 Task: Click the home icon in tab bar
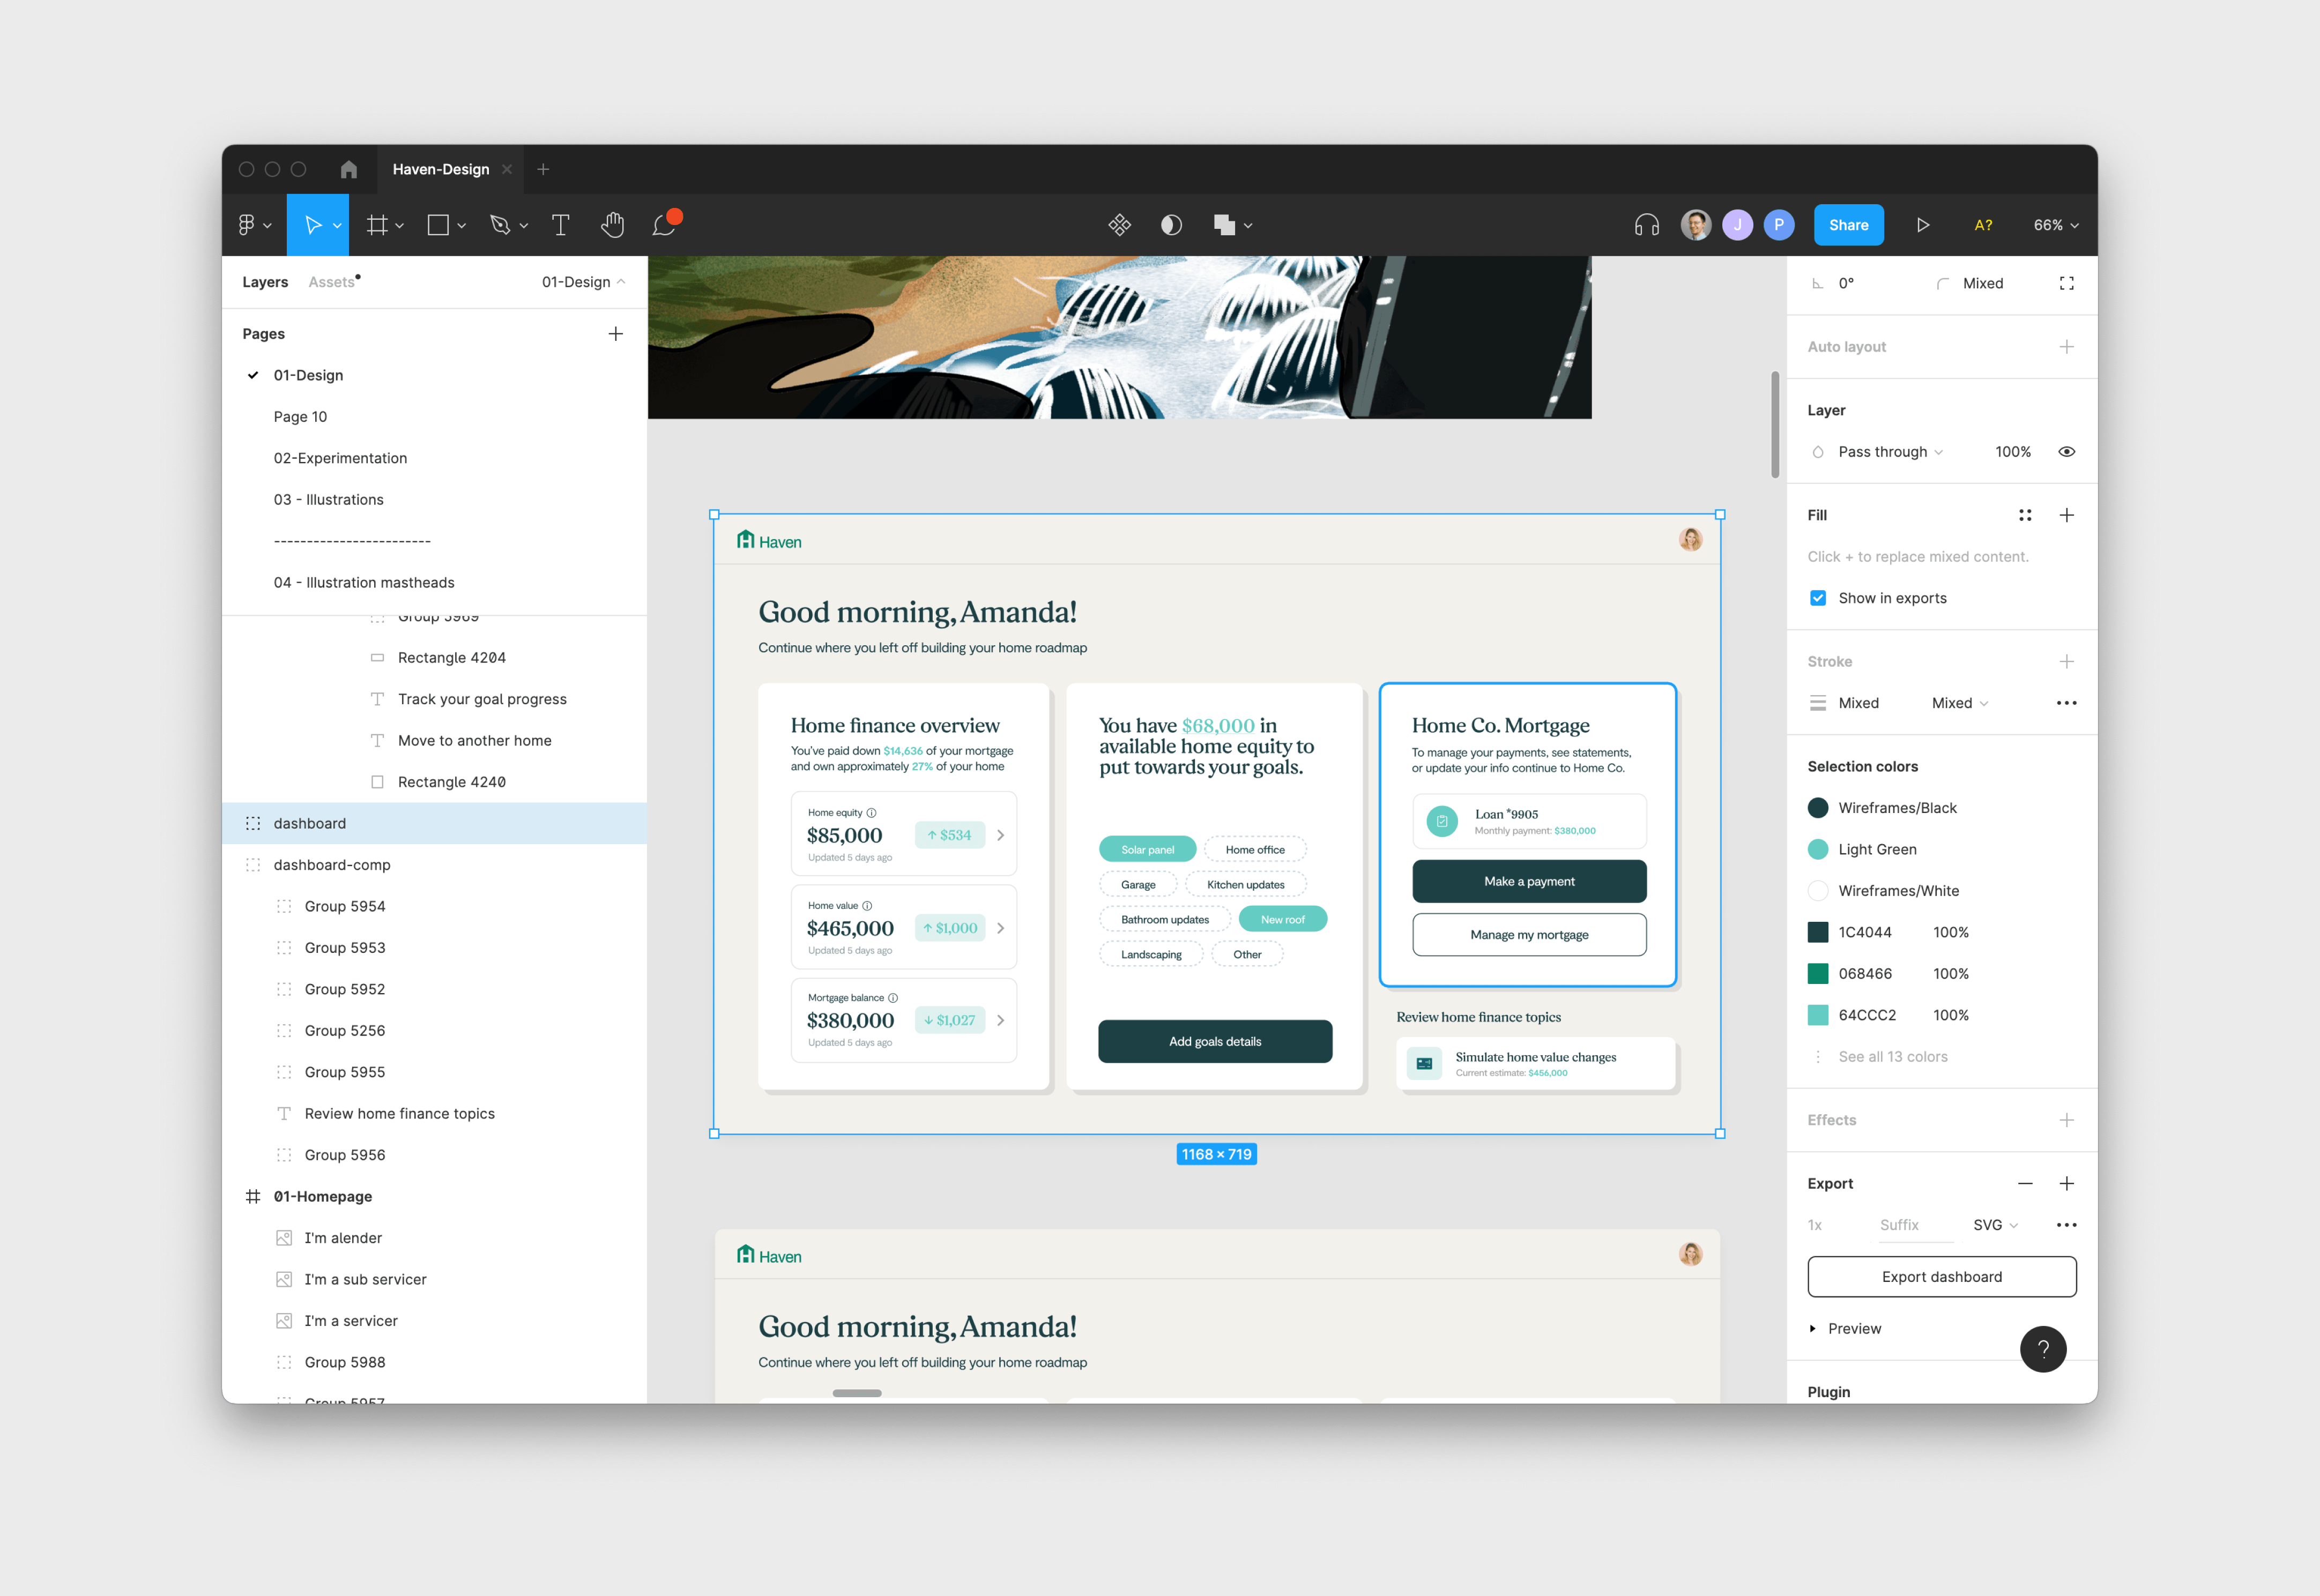(348, 169)
